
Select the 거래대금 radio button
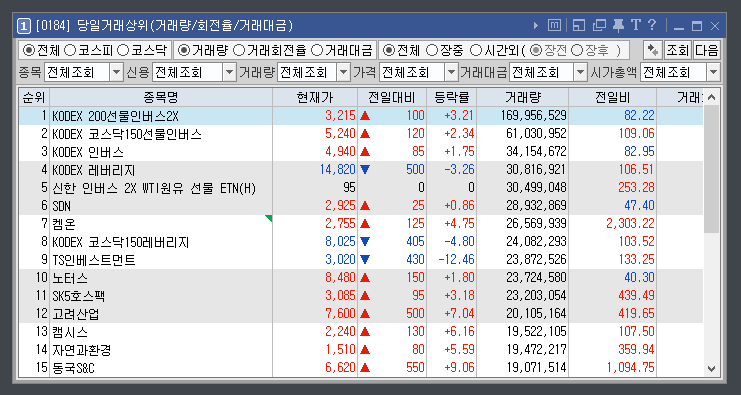[318, 50]
